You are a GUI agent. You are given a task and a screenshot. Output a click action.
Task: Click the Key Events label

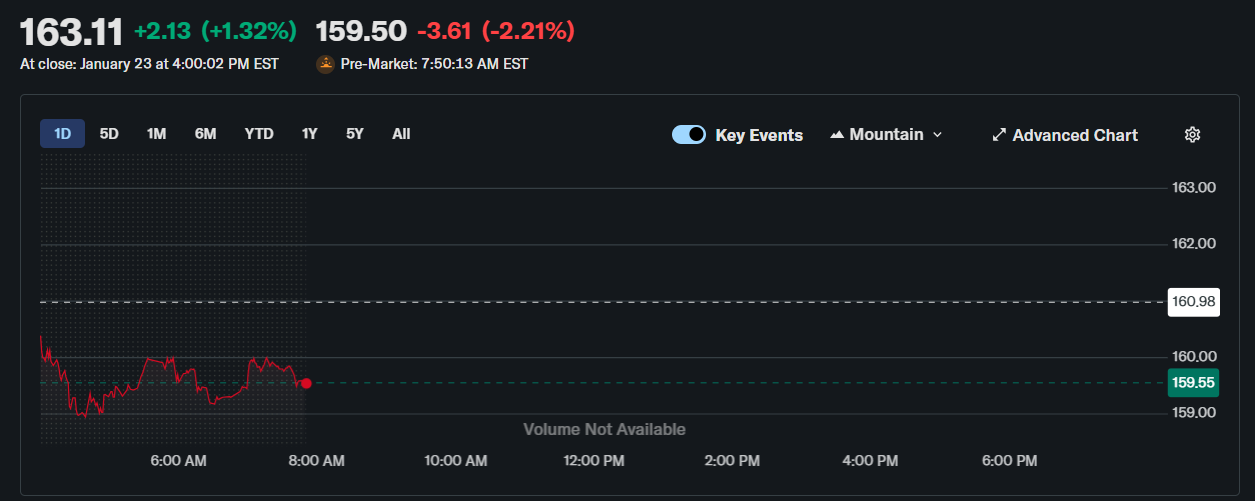(759, 135)
